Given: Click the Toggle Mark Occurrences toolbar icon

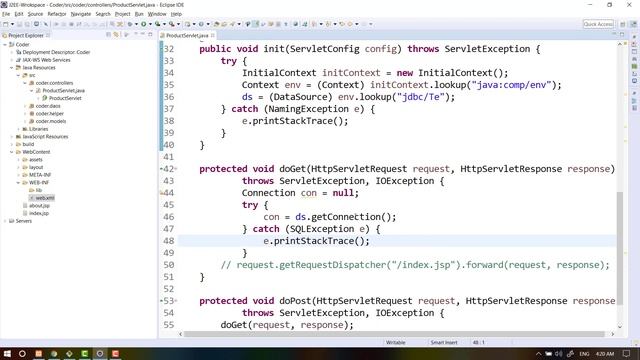Looking at the screenshot, I should [256, 24].
